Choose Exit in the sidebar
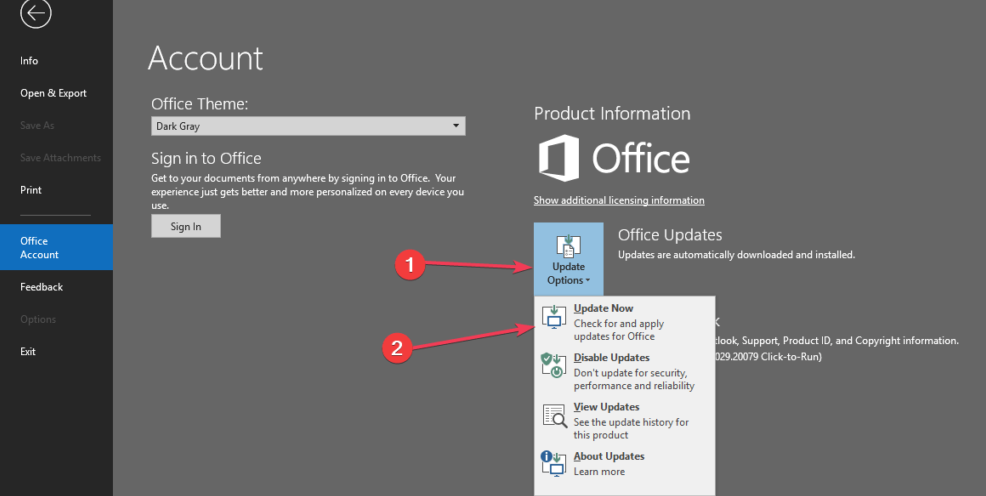The width and height of the screenshot is (986, 496). (28, 351)
